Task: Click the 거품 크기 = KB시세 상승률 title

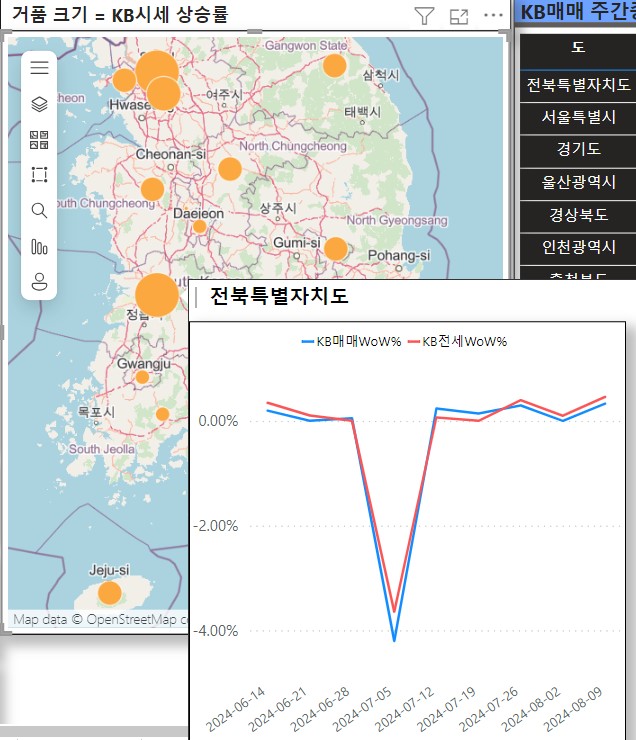Action: point(120,15)
